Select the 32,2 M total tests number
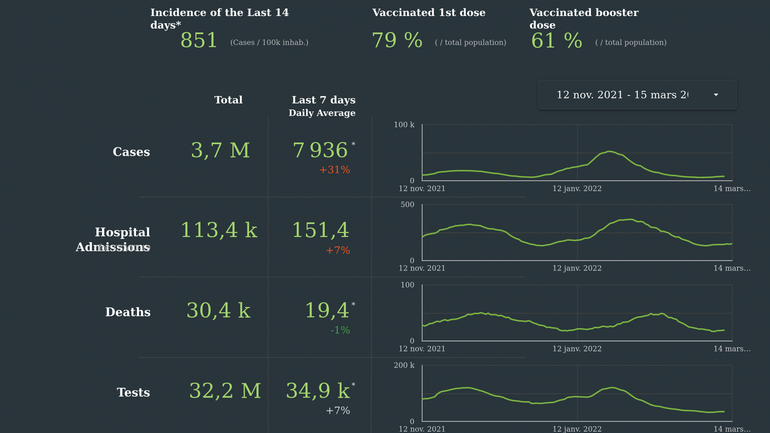Image resolution: width=770 pixels, height=433 pixels. [x=224, y=391]
